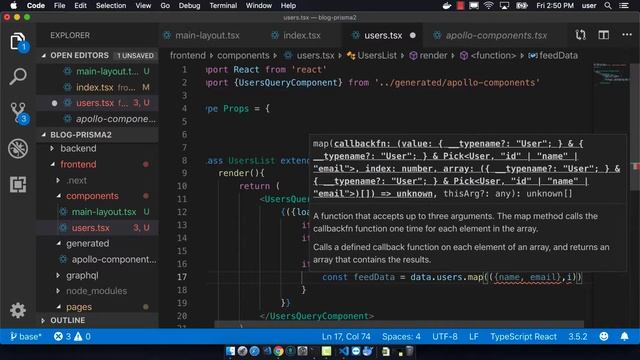The width and height of the screenshot is (640, 360).
Task: Click LF line ending in status bar
Action: point(473,337)
